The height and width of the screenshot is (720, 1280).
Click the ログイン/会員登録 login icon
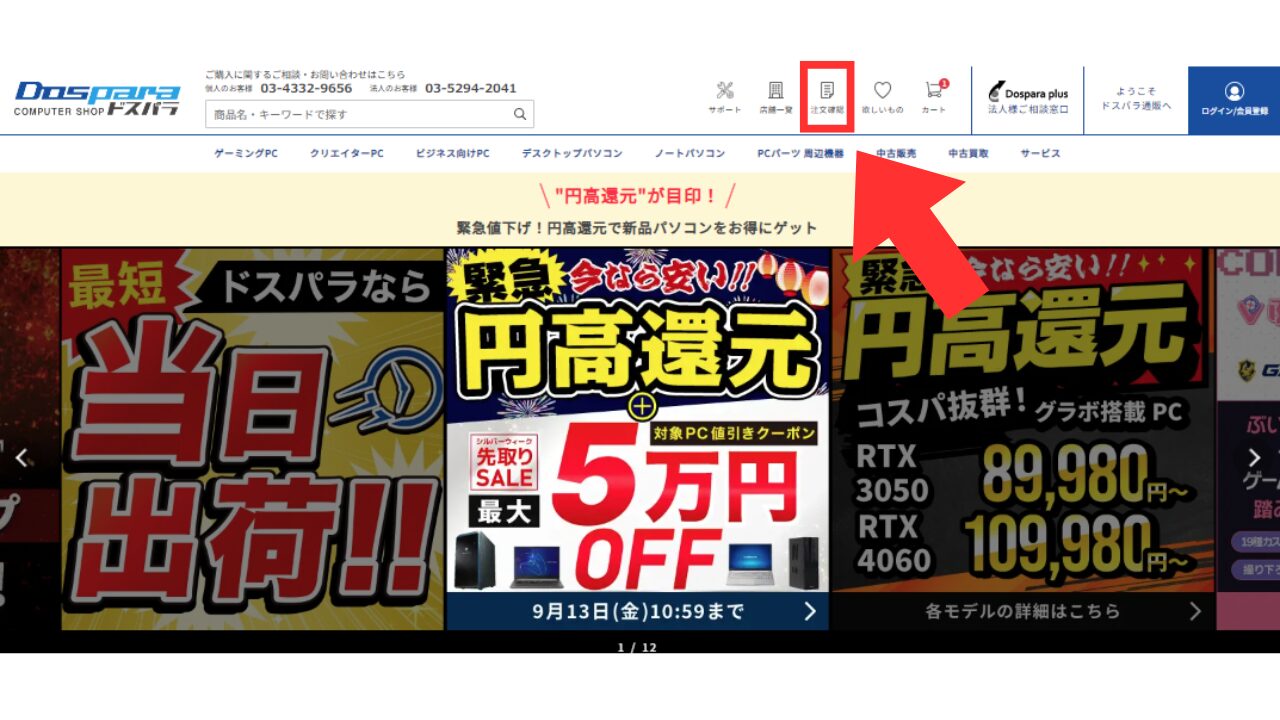[1234, 99]
